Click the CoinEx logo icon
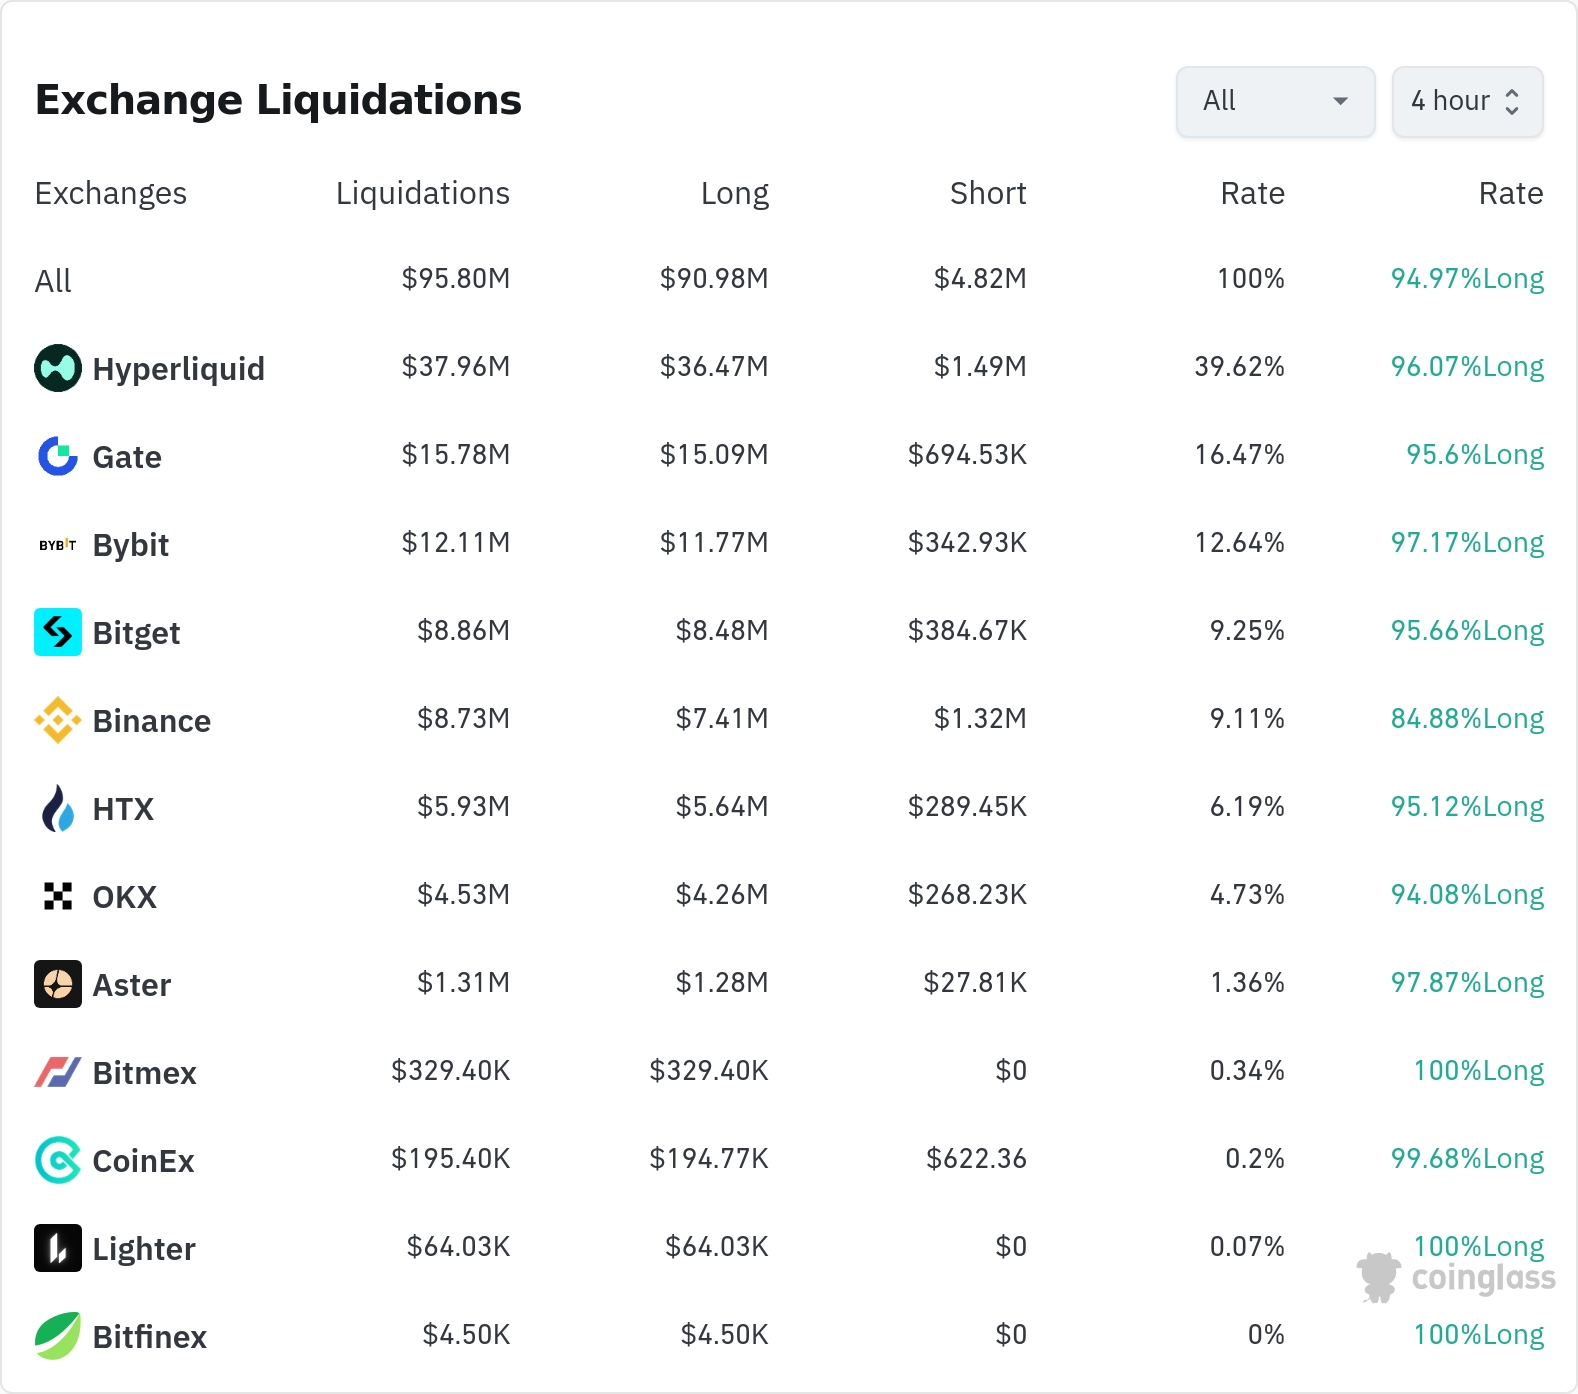The width and height of the screenshot is (1578, 1394). [x=58, y=1160]
